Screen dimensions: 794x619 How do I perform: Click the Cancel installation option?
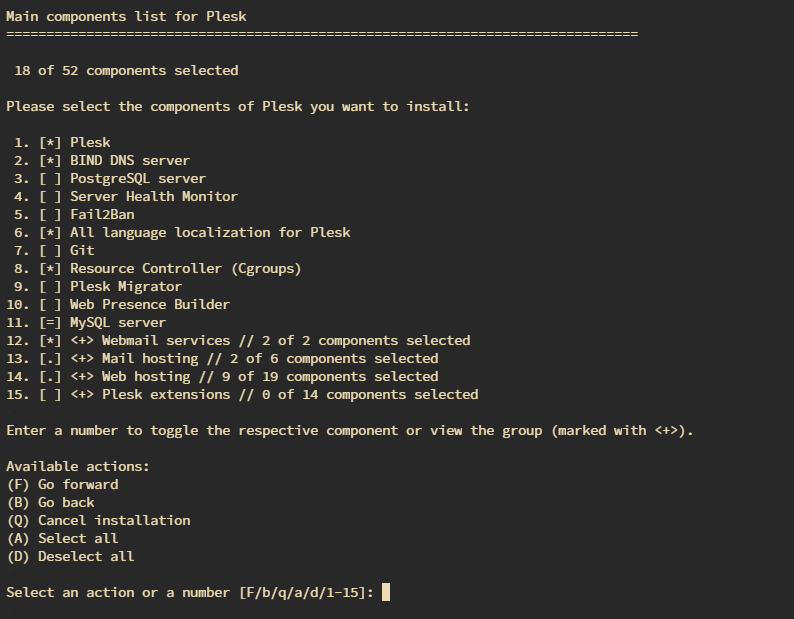pyautogui.click(x=98, y=520)
